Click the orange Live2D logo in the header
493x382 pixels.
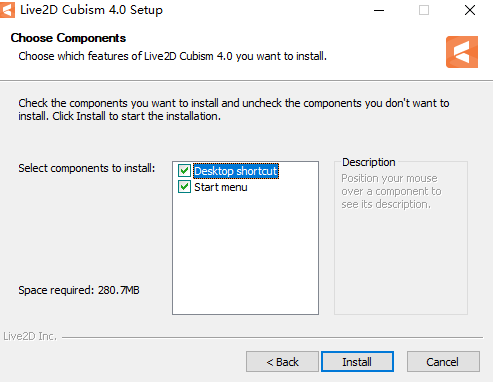(462, 52)
